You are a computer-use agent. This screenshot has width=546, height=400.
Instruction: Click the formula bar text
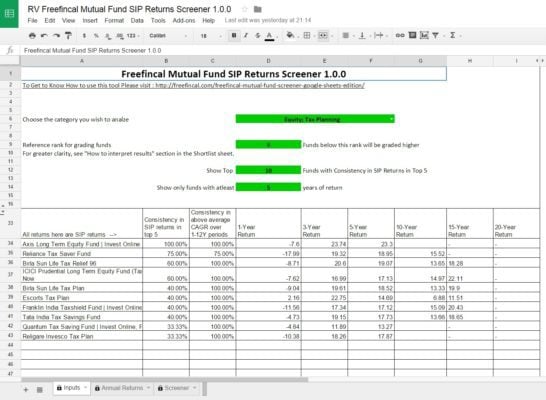click(x=92, y=50)
